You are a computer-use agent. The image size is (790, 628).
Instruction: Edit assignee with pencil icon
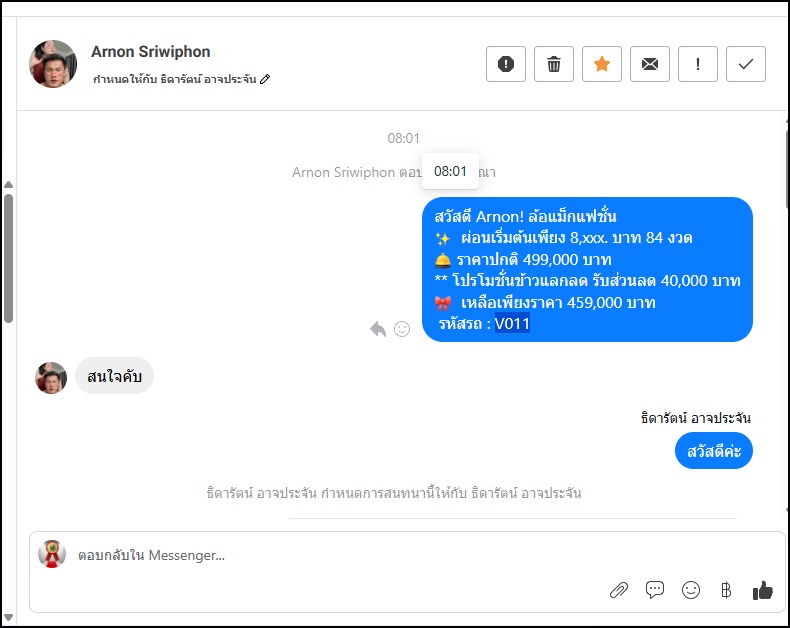(x=265, y=79)
